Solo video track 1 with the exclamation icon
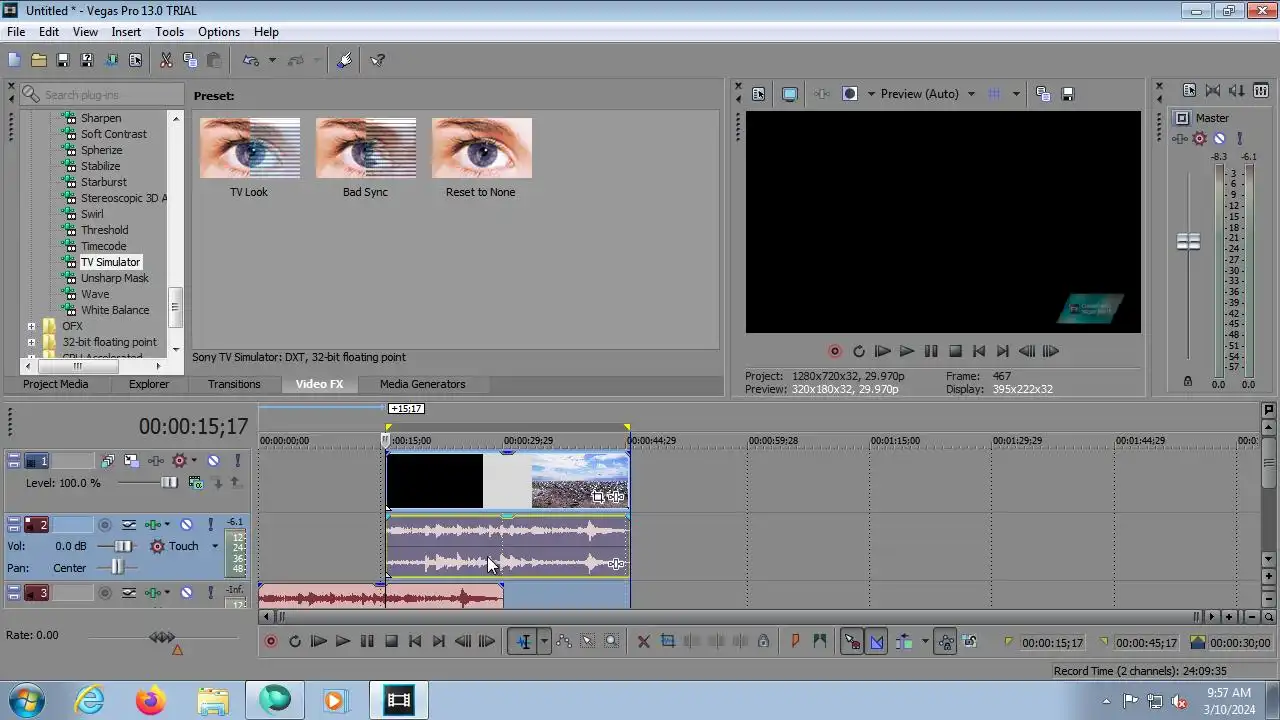The image size is (1280, 720). pos(237,461)
